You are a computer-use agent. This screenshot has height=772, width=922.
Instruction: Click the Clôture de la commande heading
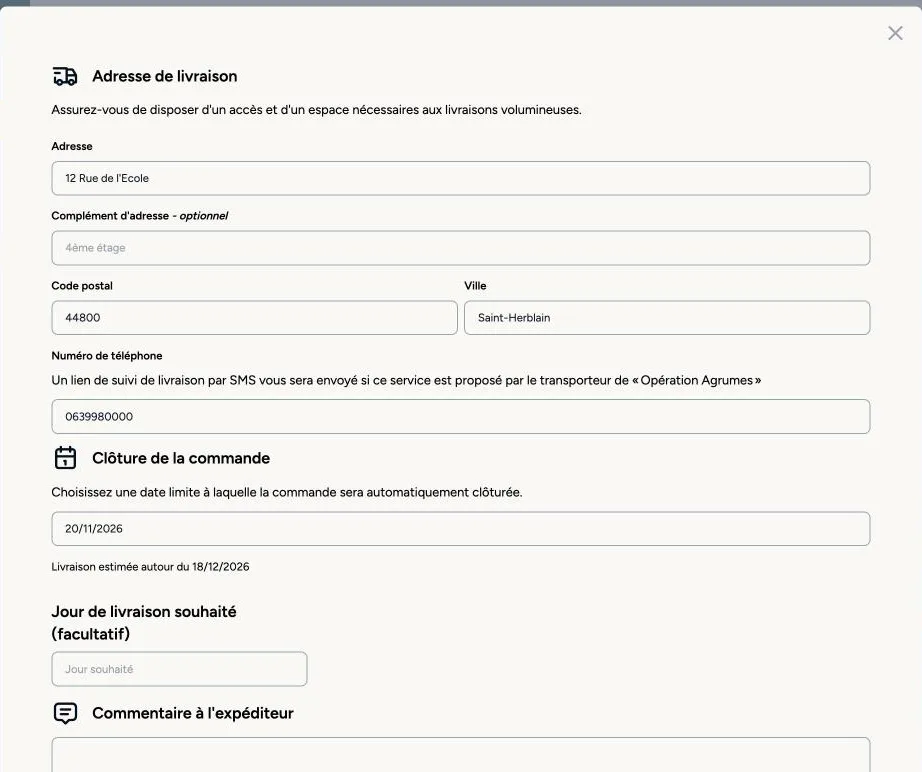(x=181, y=458)
